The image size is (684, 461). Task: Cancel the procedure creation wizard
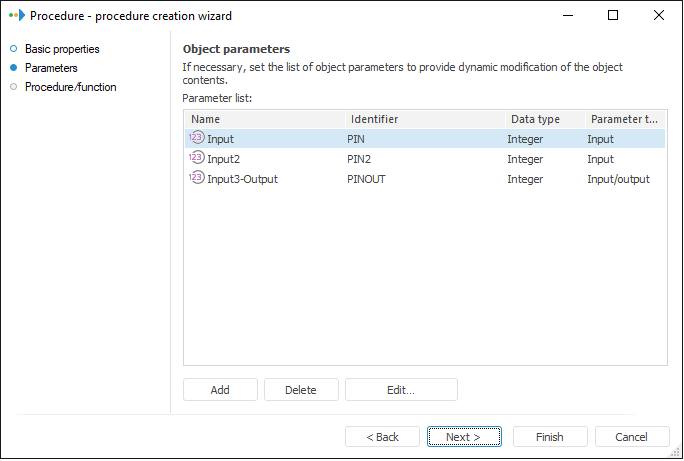(x=632, y=437)
